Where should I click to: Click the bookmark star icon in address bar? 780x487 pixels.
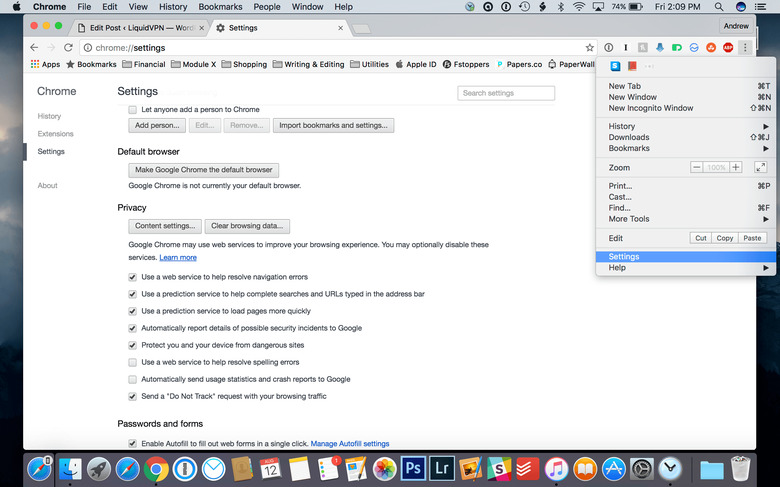tap(588, 47)
